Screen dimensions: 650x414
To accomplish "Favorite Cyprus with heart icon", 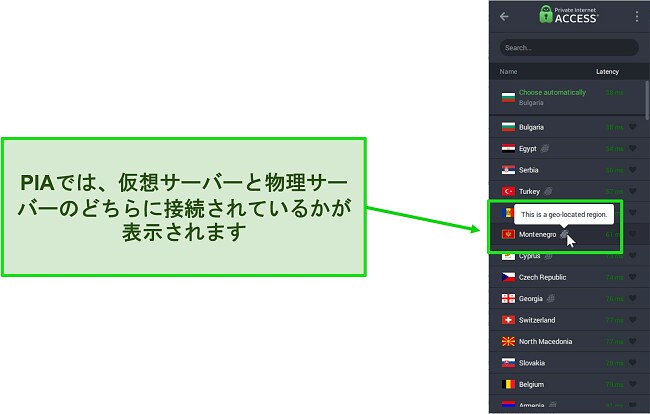I will 633,255.
